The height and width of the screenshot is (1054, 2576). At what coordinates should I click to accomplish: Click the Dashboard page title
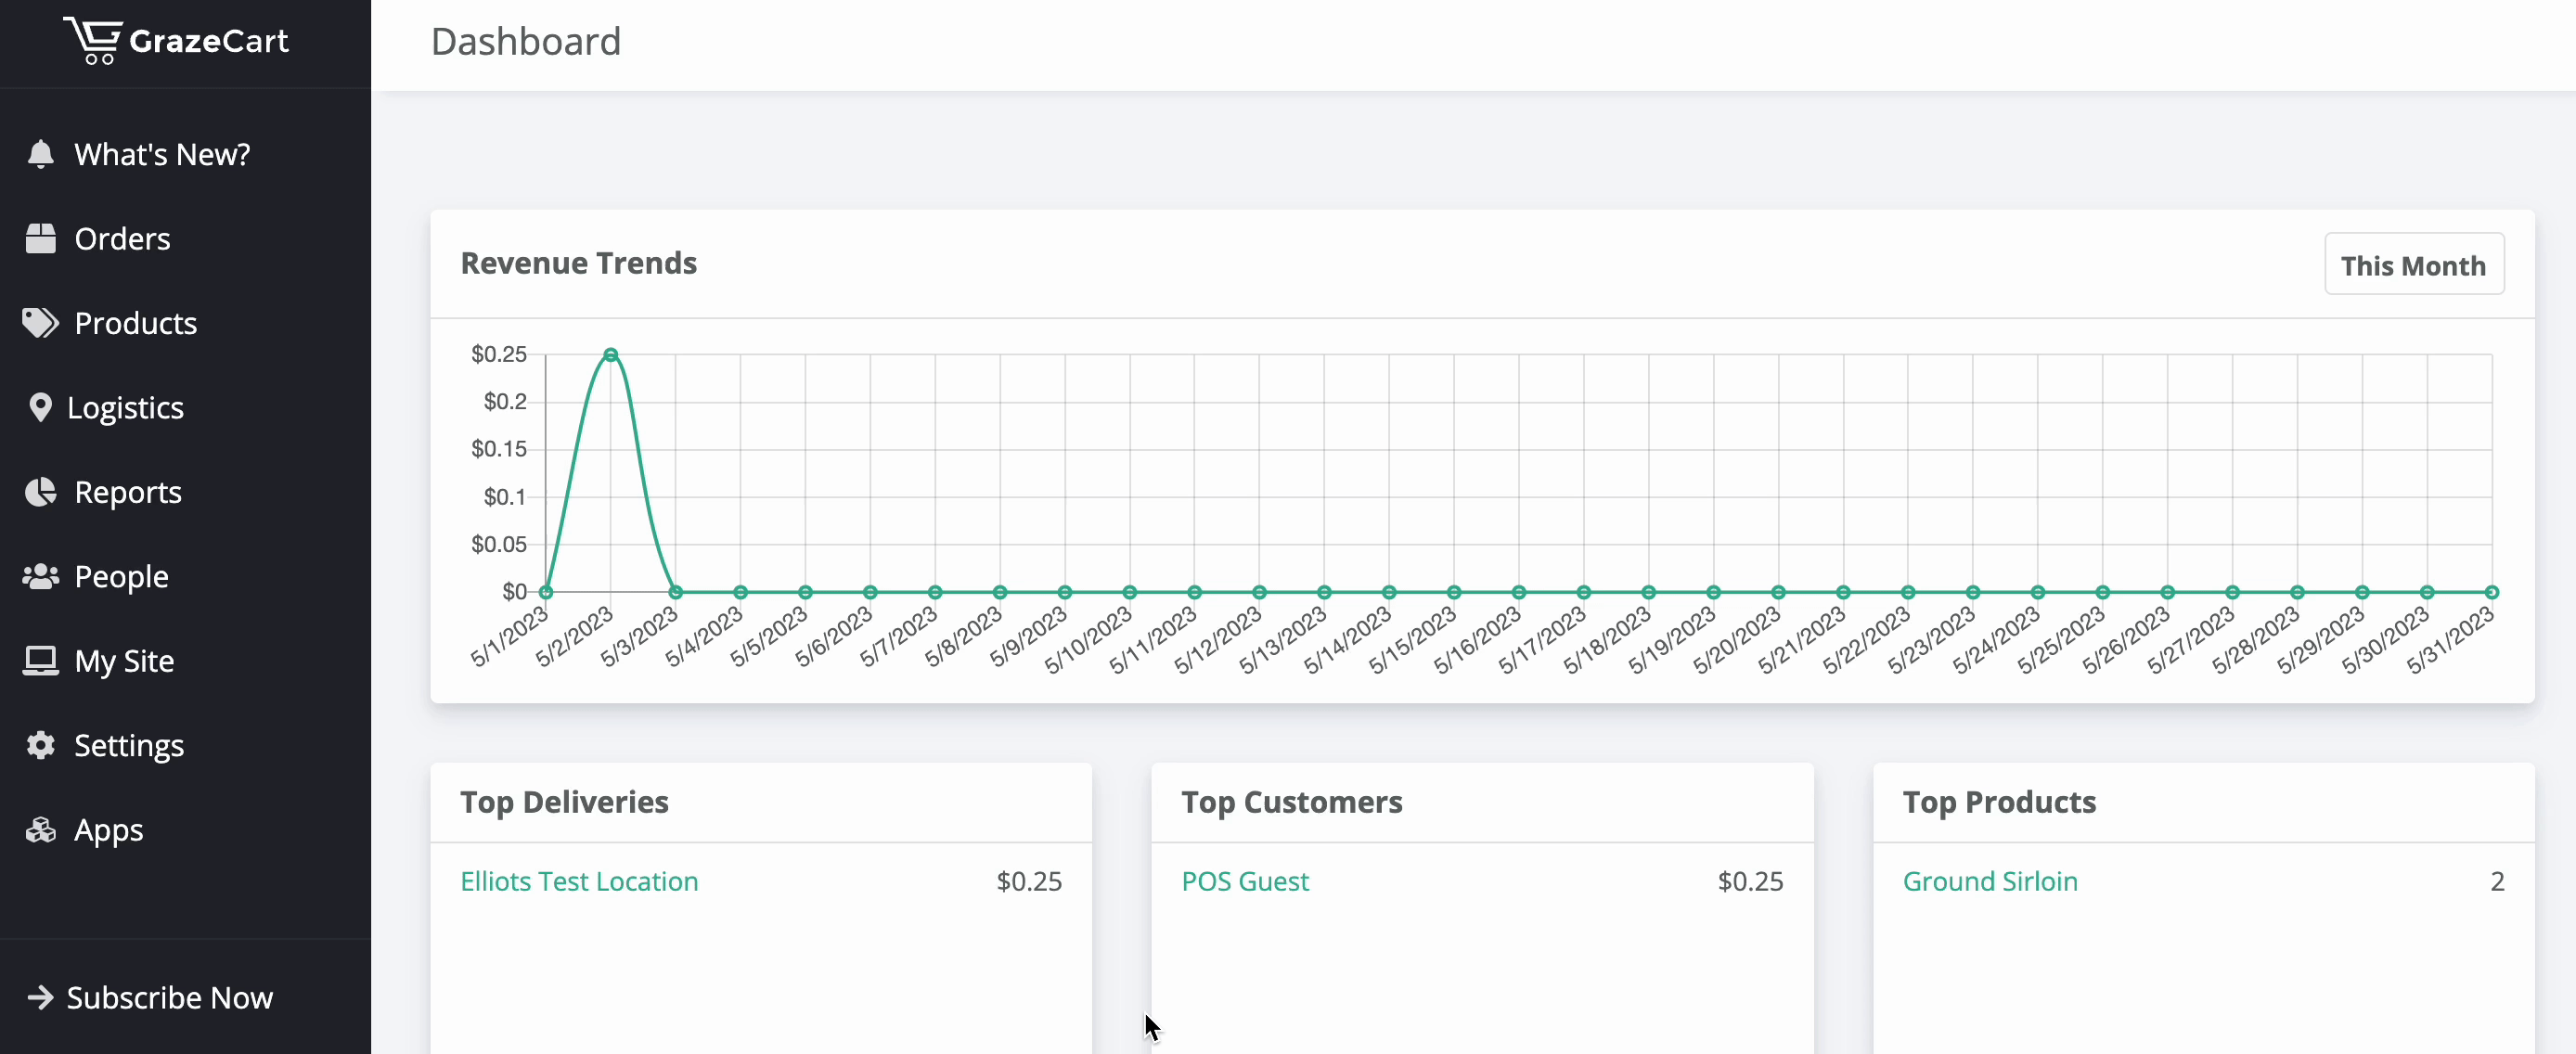tap(526, 42)
